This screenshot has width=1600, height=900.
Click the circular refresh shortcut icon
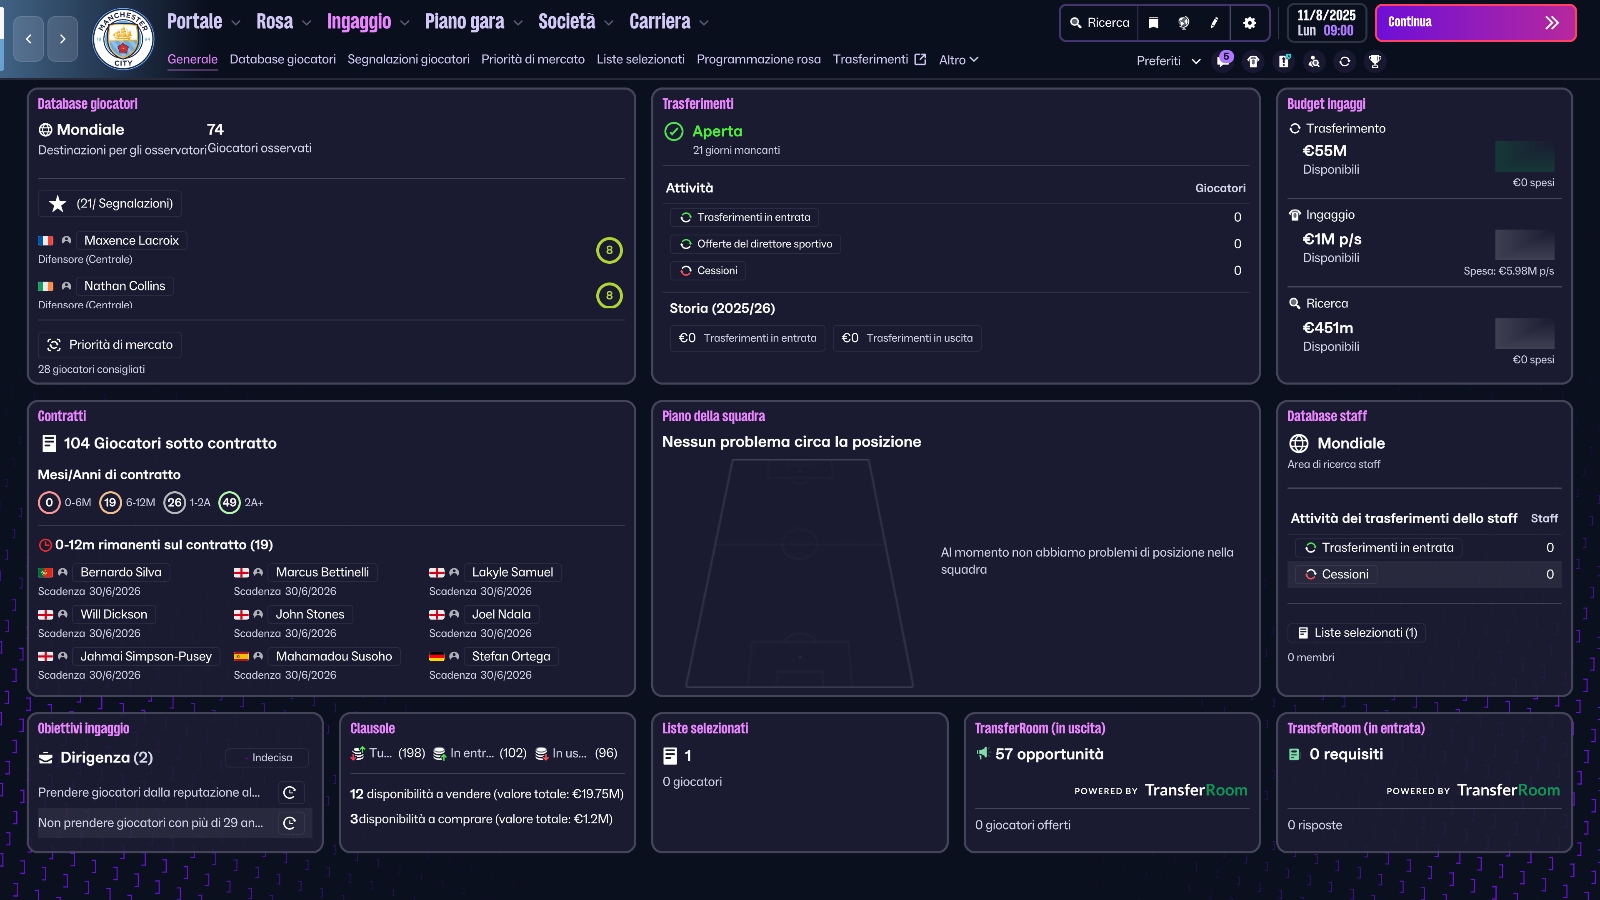[1345, 61]
